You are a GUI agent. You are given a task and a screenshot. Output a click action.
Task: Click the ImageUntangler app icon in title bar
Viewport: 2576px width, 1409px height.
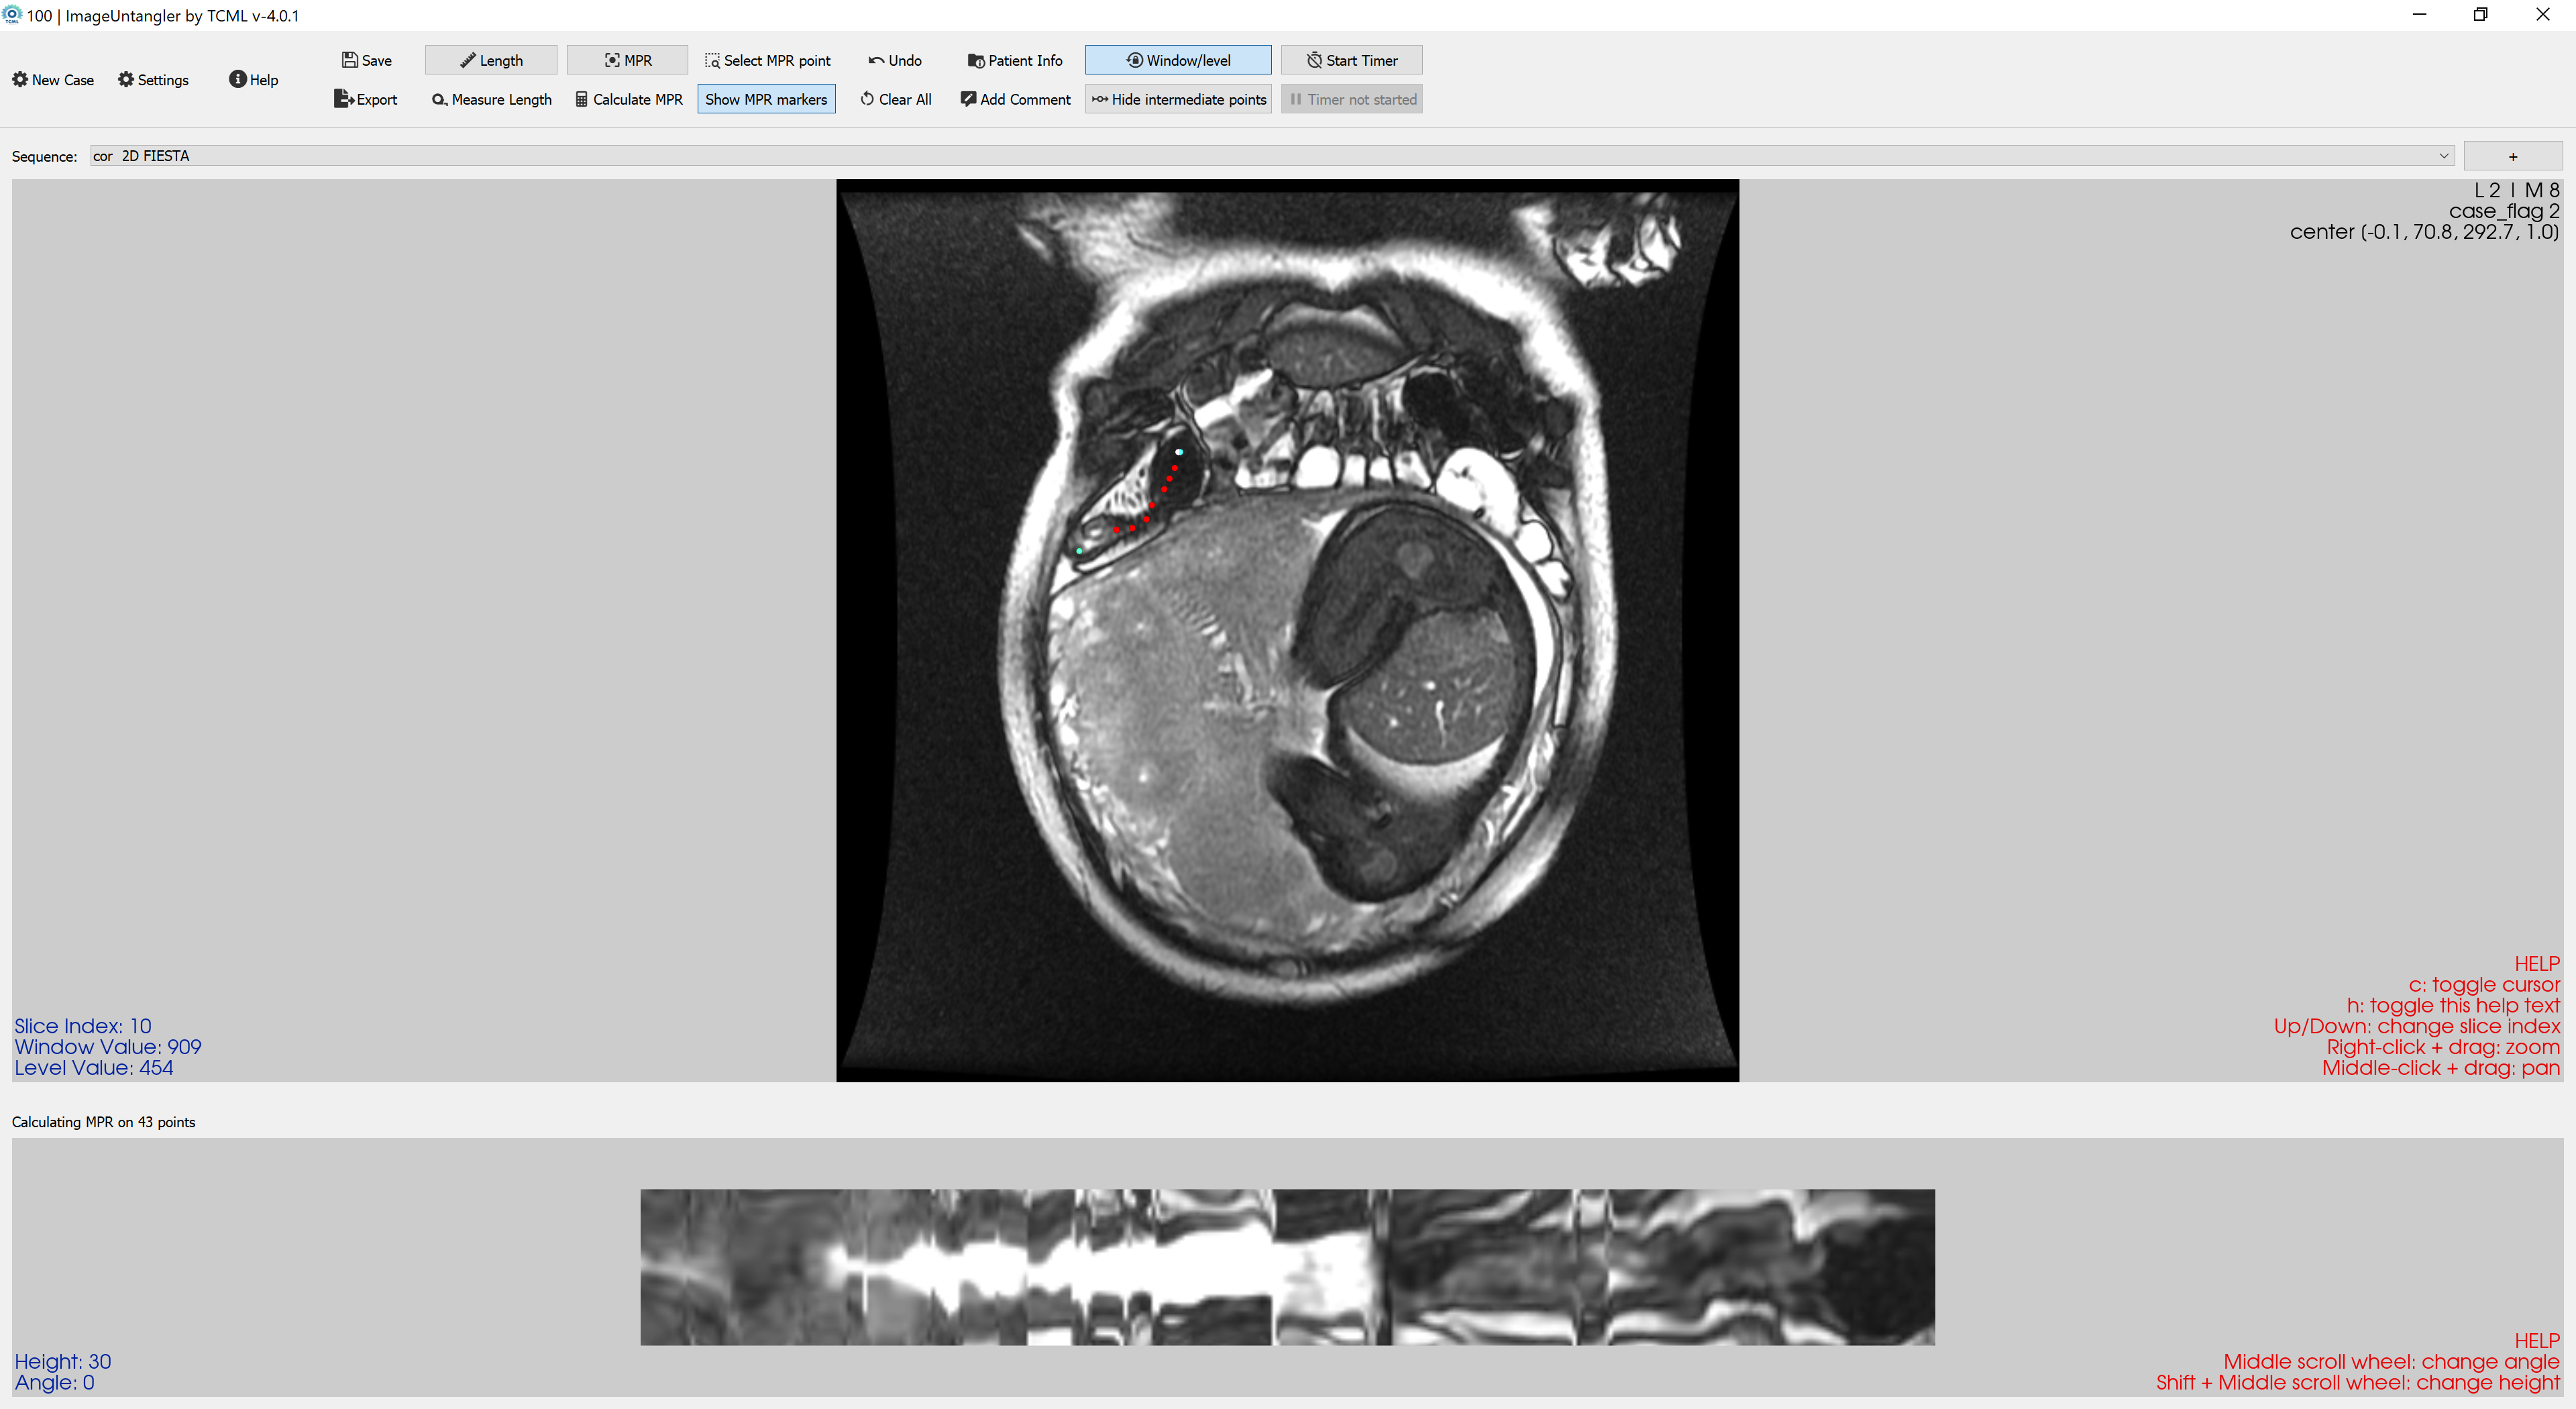tap(12, 15)
